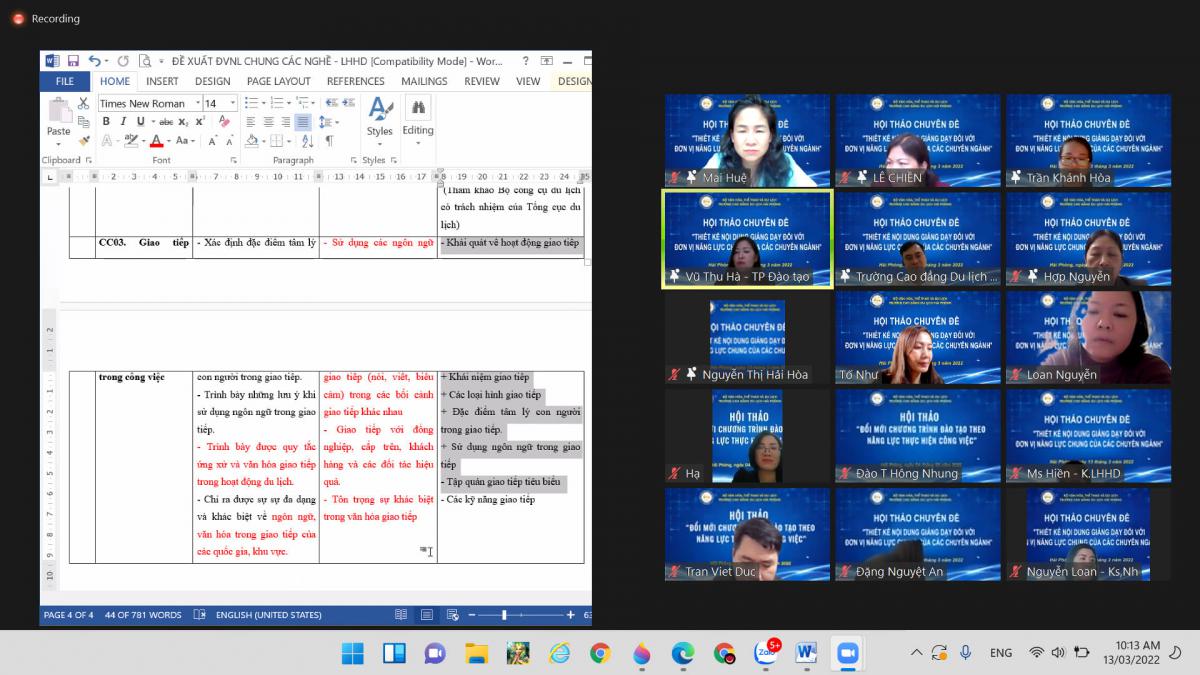Switch to the PAGE LAYOUT tab
1200x675 pixels.
coord(278,81)
